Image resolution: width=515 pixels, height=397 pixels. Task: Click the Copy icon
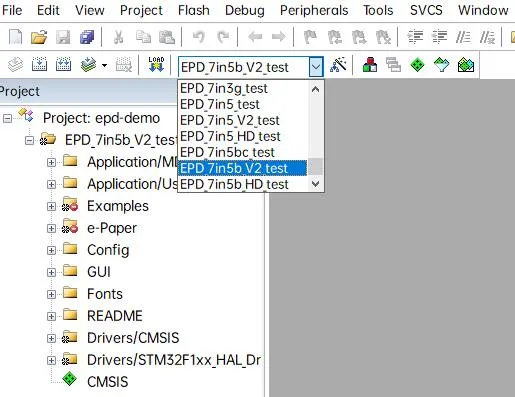tap(143, 37)
